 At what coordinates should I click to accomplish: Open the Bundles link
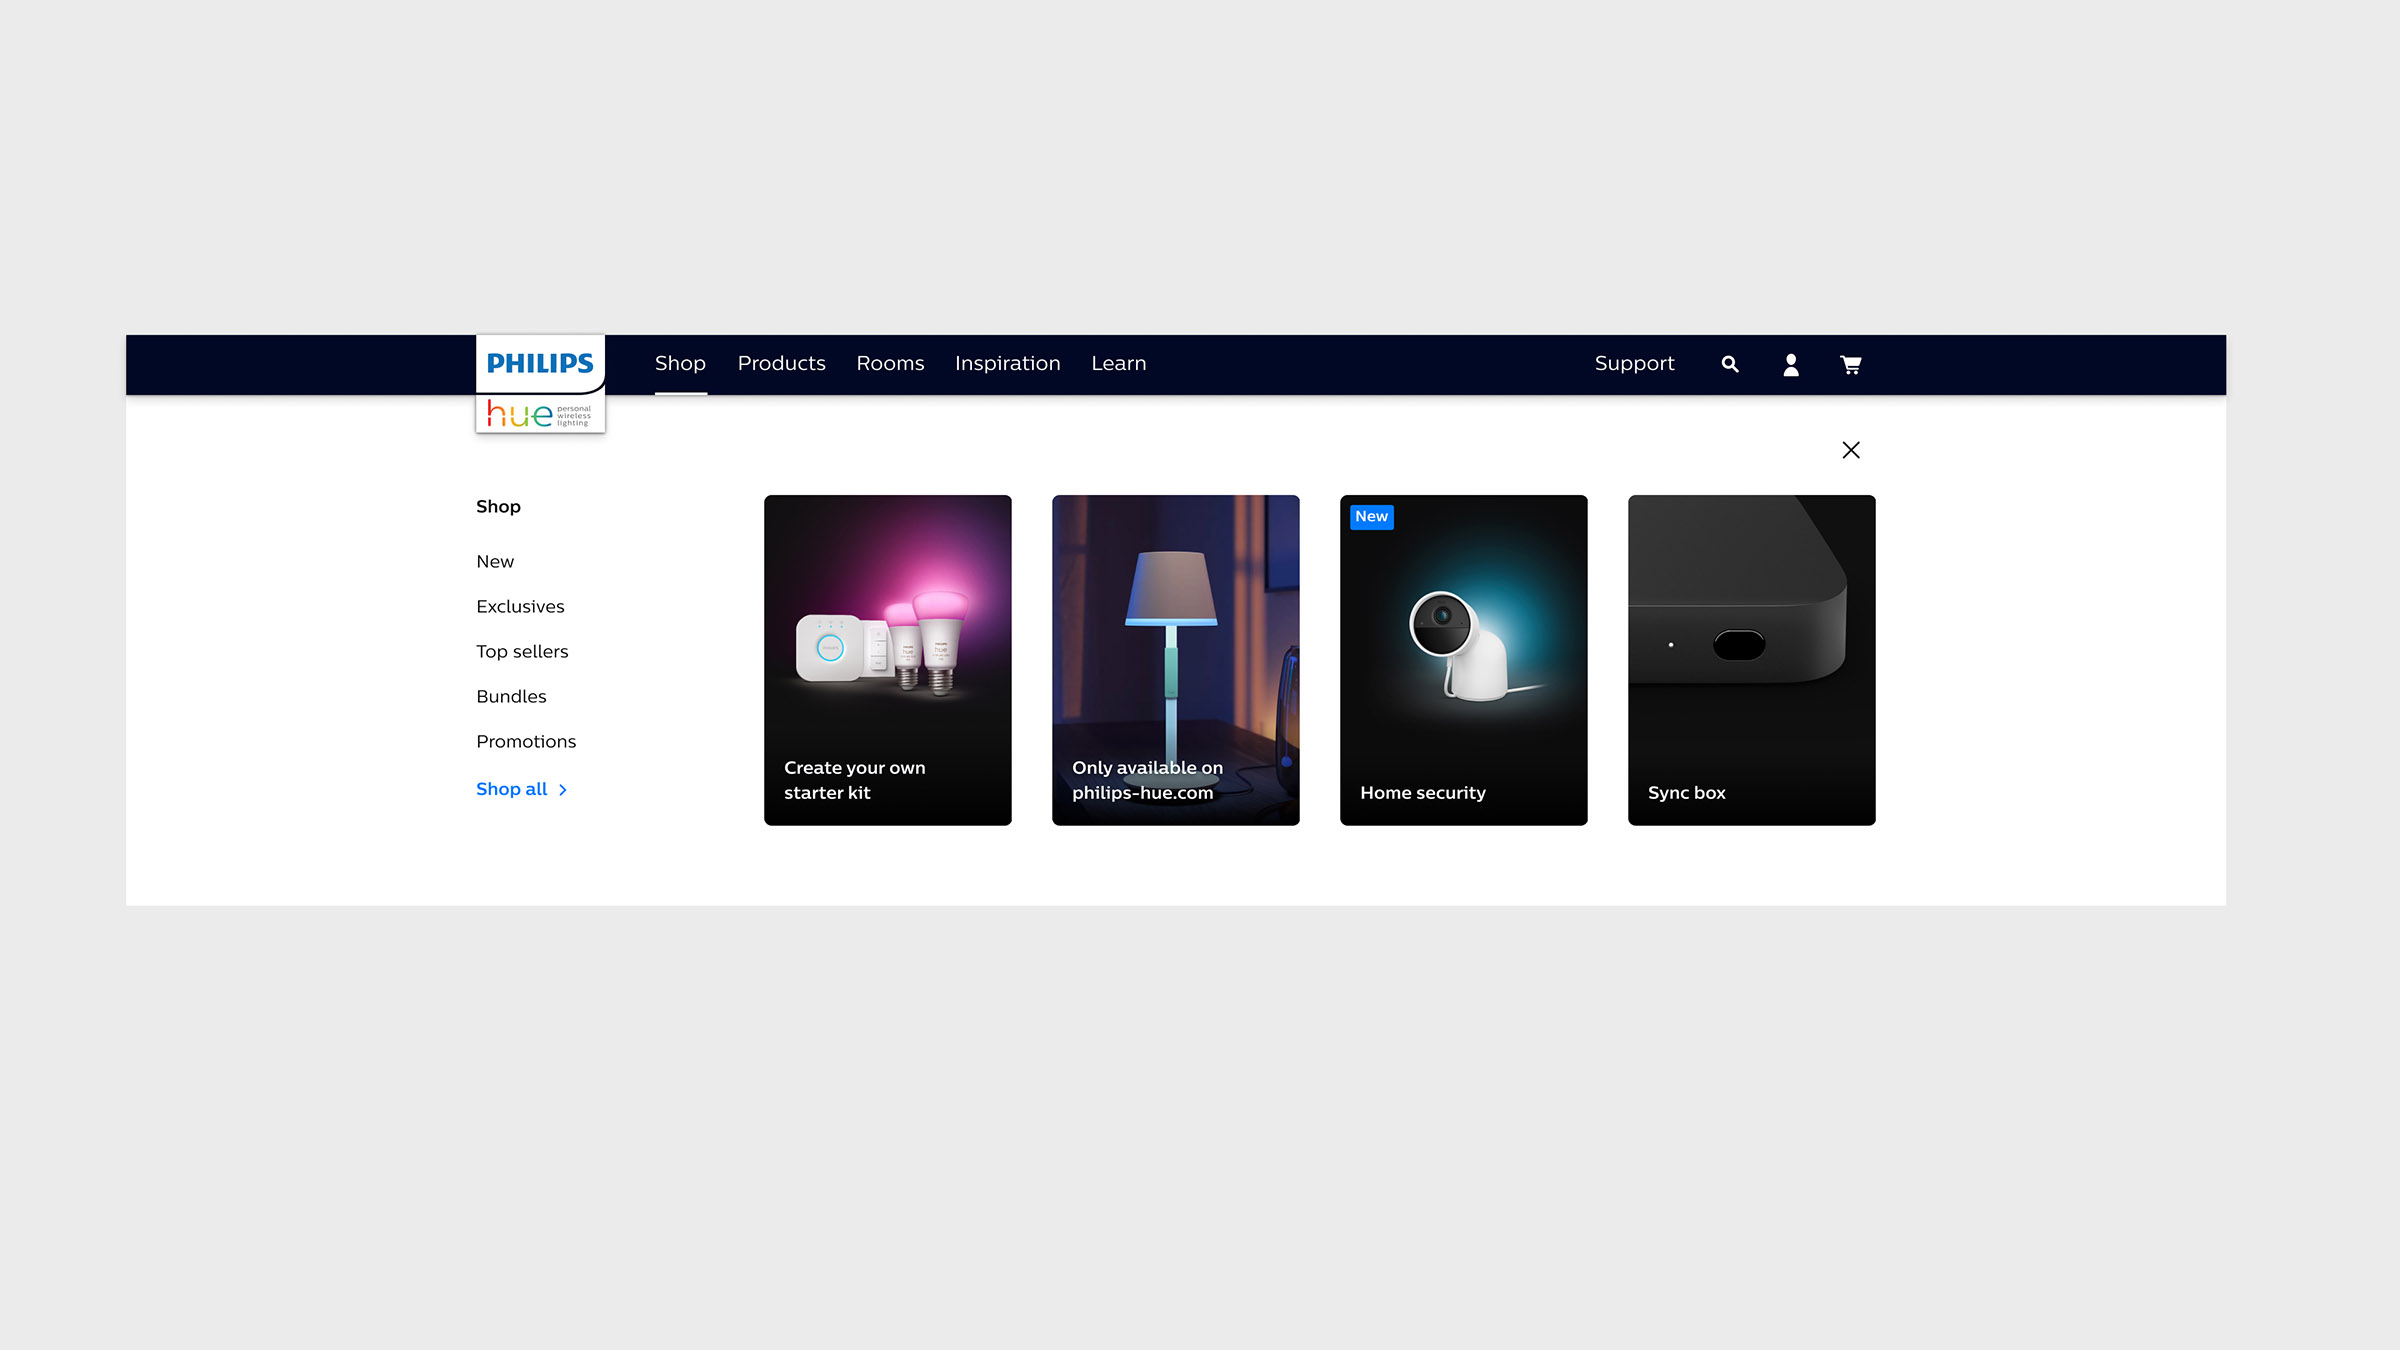[x=511, y=696]
